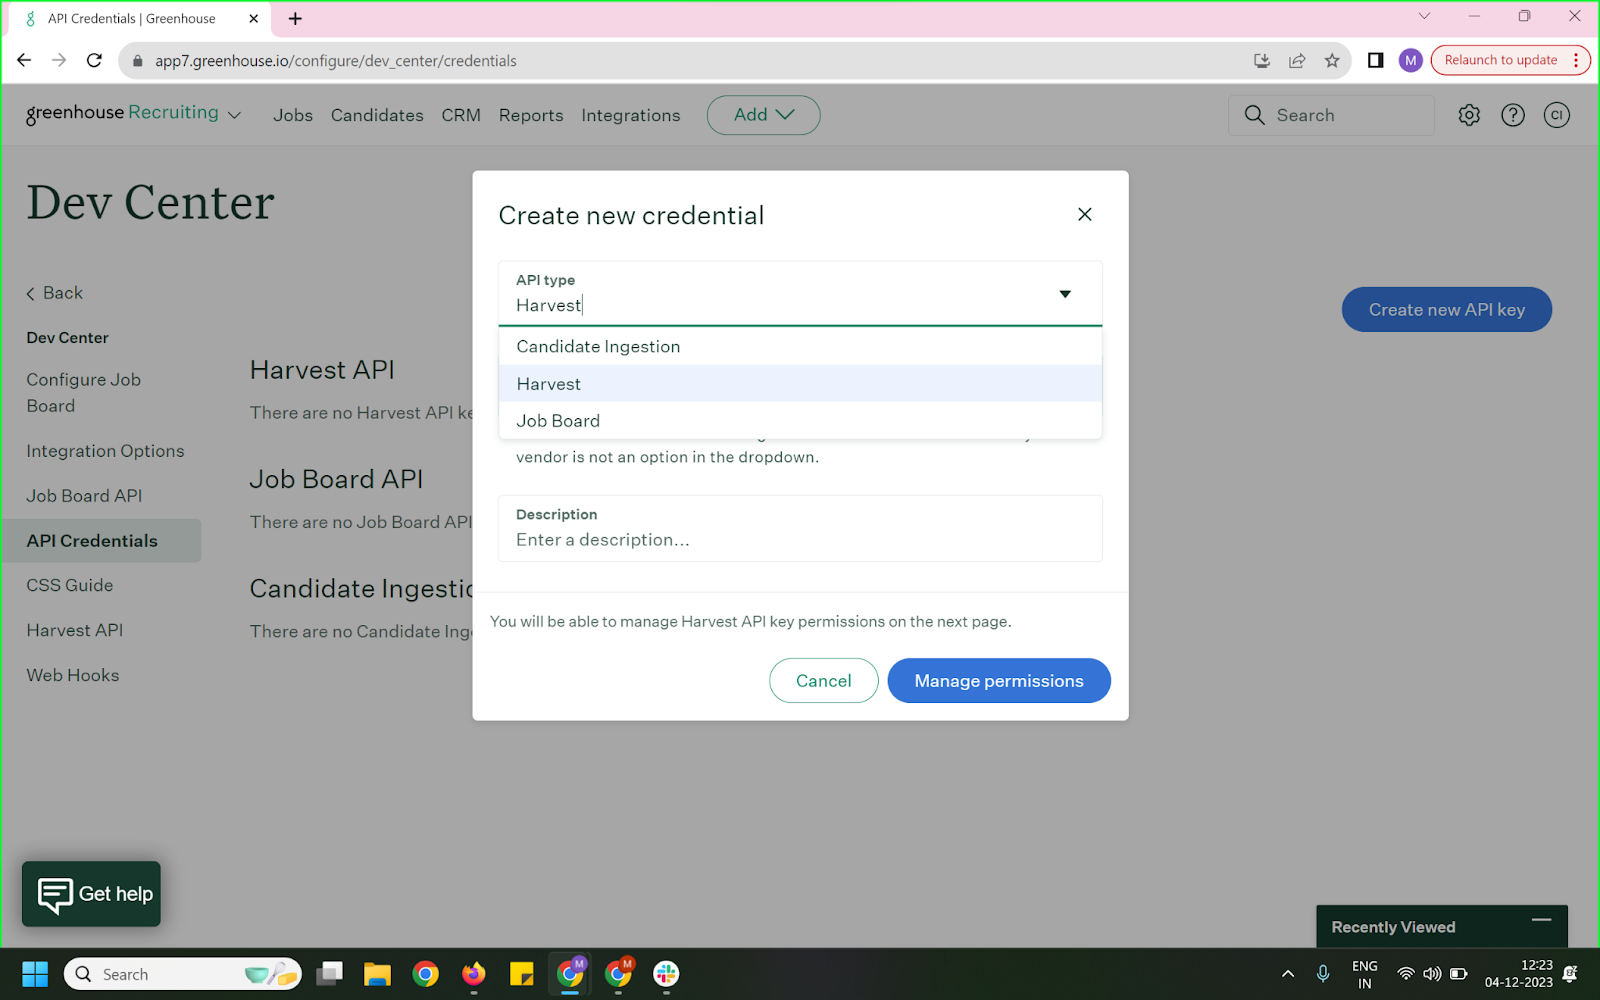
Task: Open Job Board API sidebar link
Action: pos(84,496)
